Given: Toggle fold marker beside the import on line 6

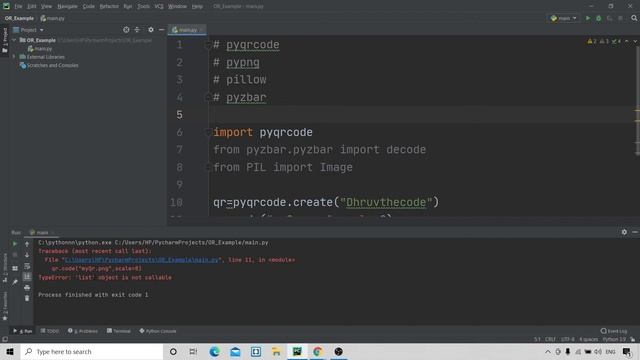Looking at the screenshot, I should coord(207,132).
